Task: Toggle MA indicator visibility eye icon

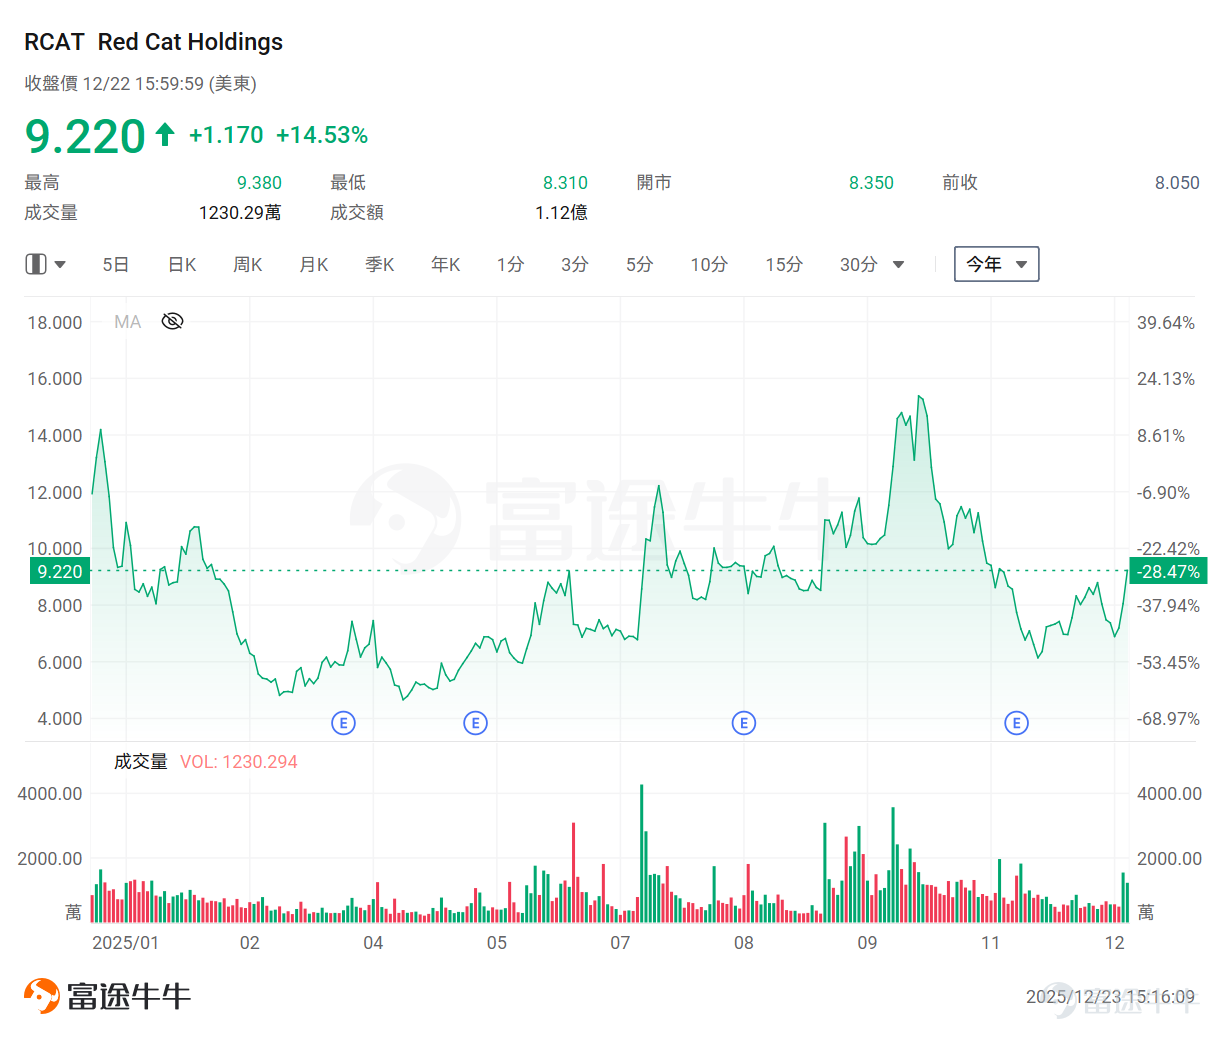Action: point(172,321)
